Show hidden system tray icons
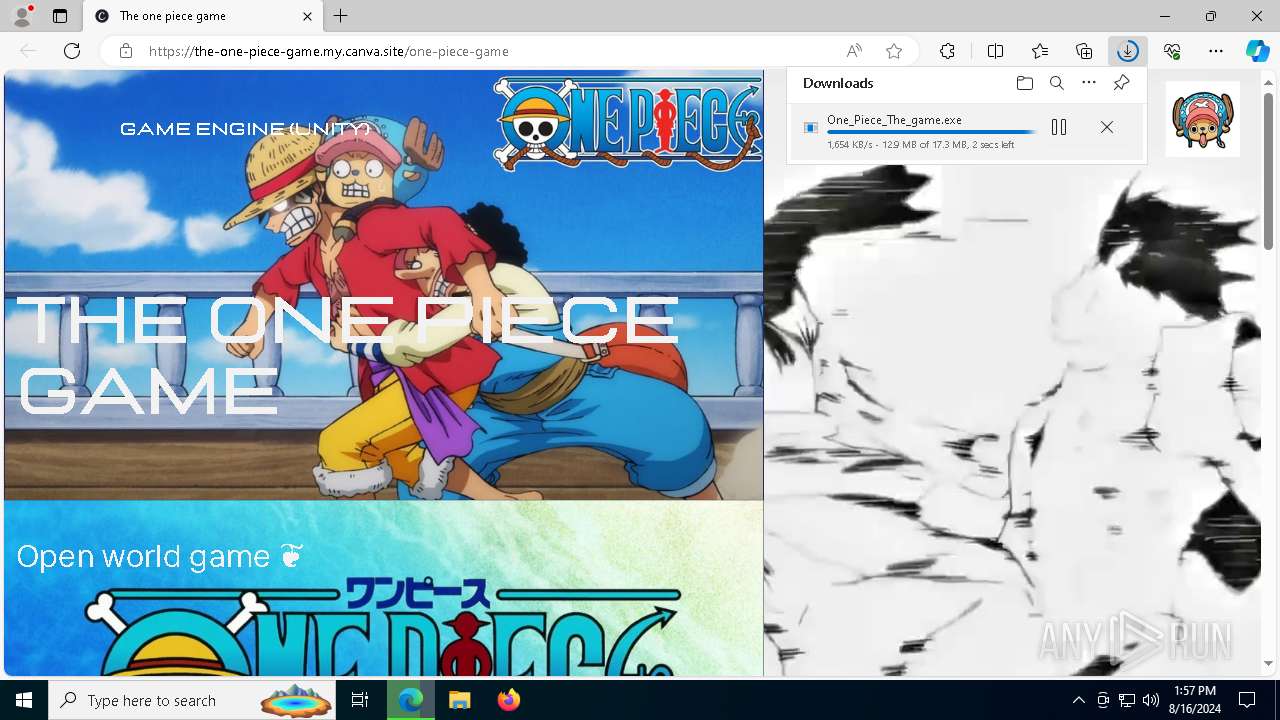Image resolution: width=1280 pixels, height=720 pixels. [x=1078, y=700]
